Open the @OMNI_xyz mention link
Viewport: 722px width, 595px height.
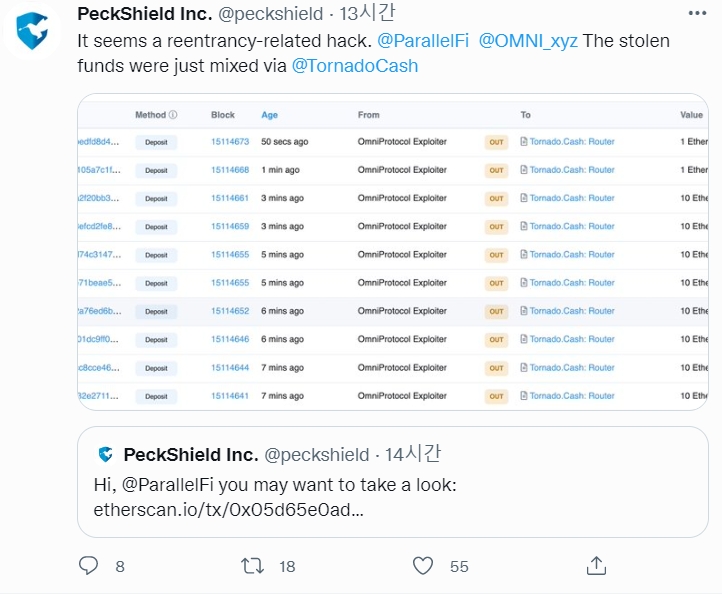click(519, 41)
